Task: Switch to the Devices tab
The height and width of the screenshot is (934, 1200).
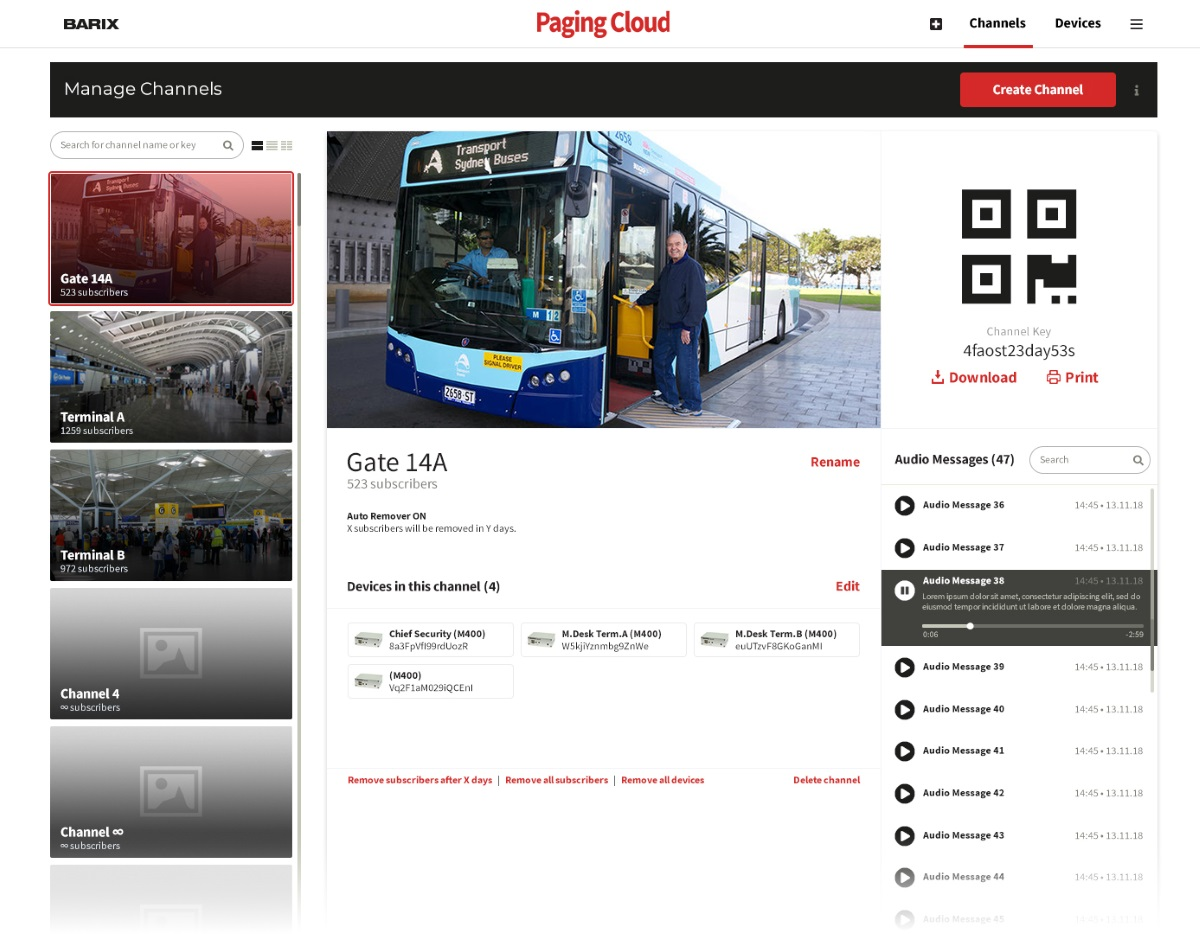Action: point(1077,23)
